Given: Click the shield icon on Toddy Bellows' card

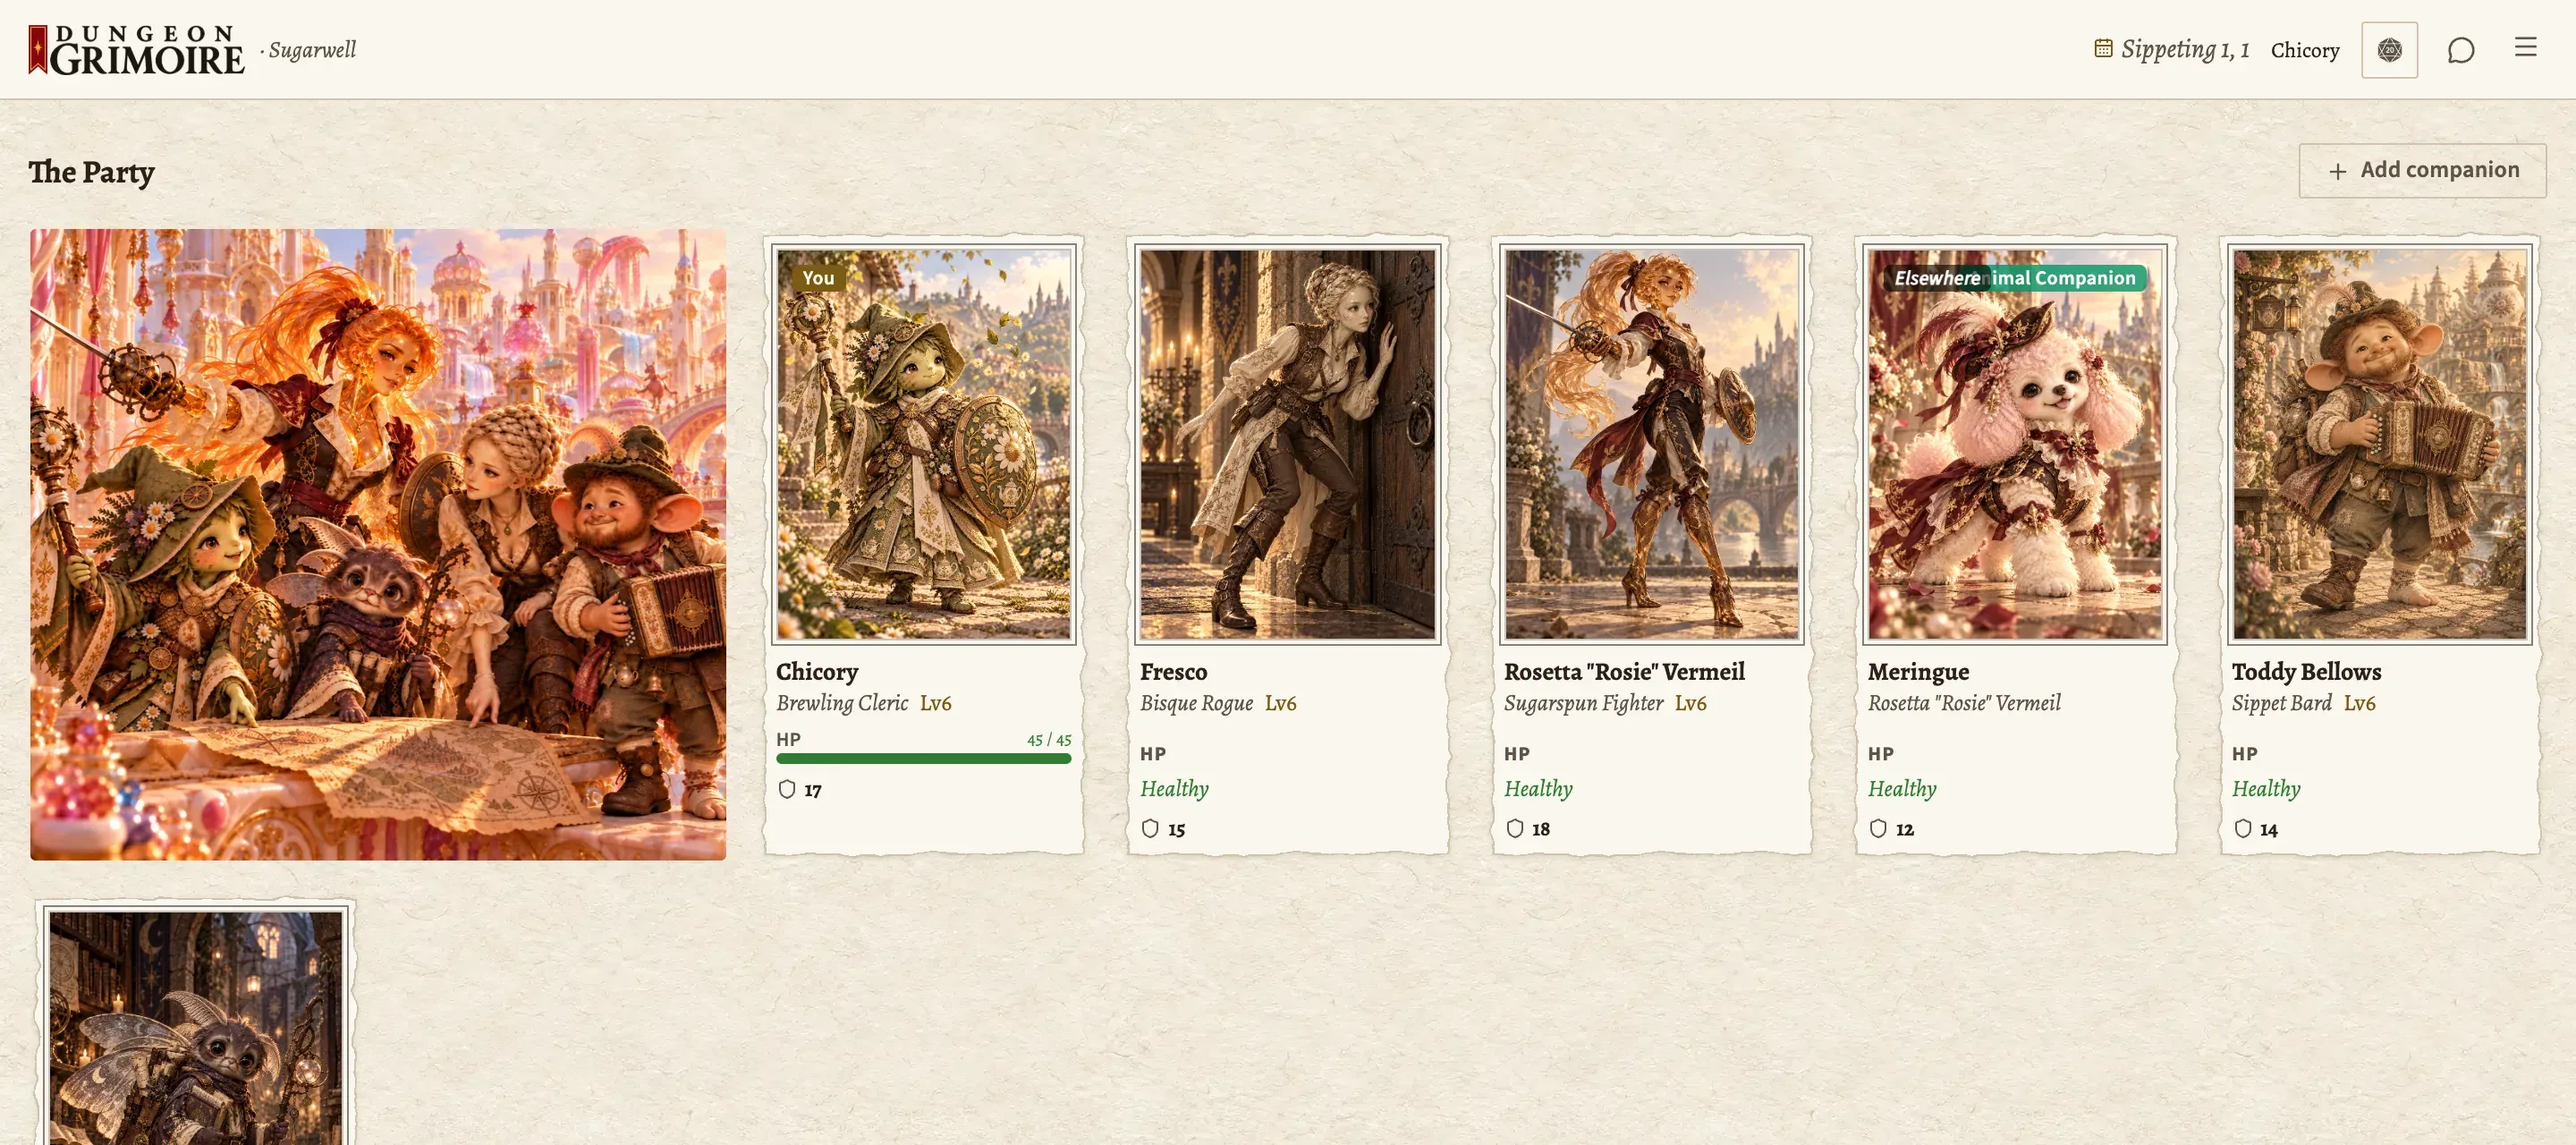Looking at the screenshot, I should (x=2242, y=828).
